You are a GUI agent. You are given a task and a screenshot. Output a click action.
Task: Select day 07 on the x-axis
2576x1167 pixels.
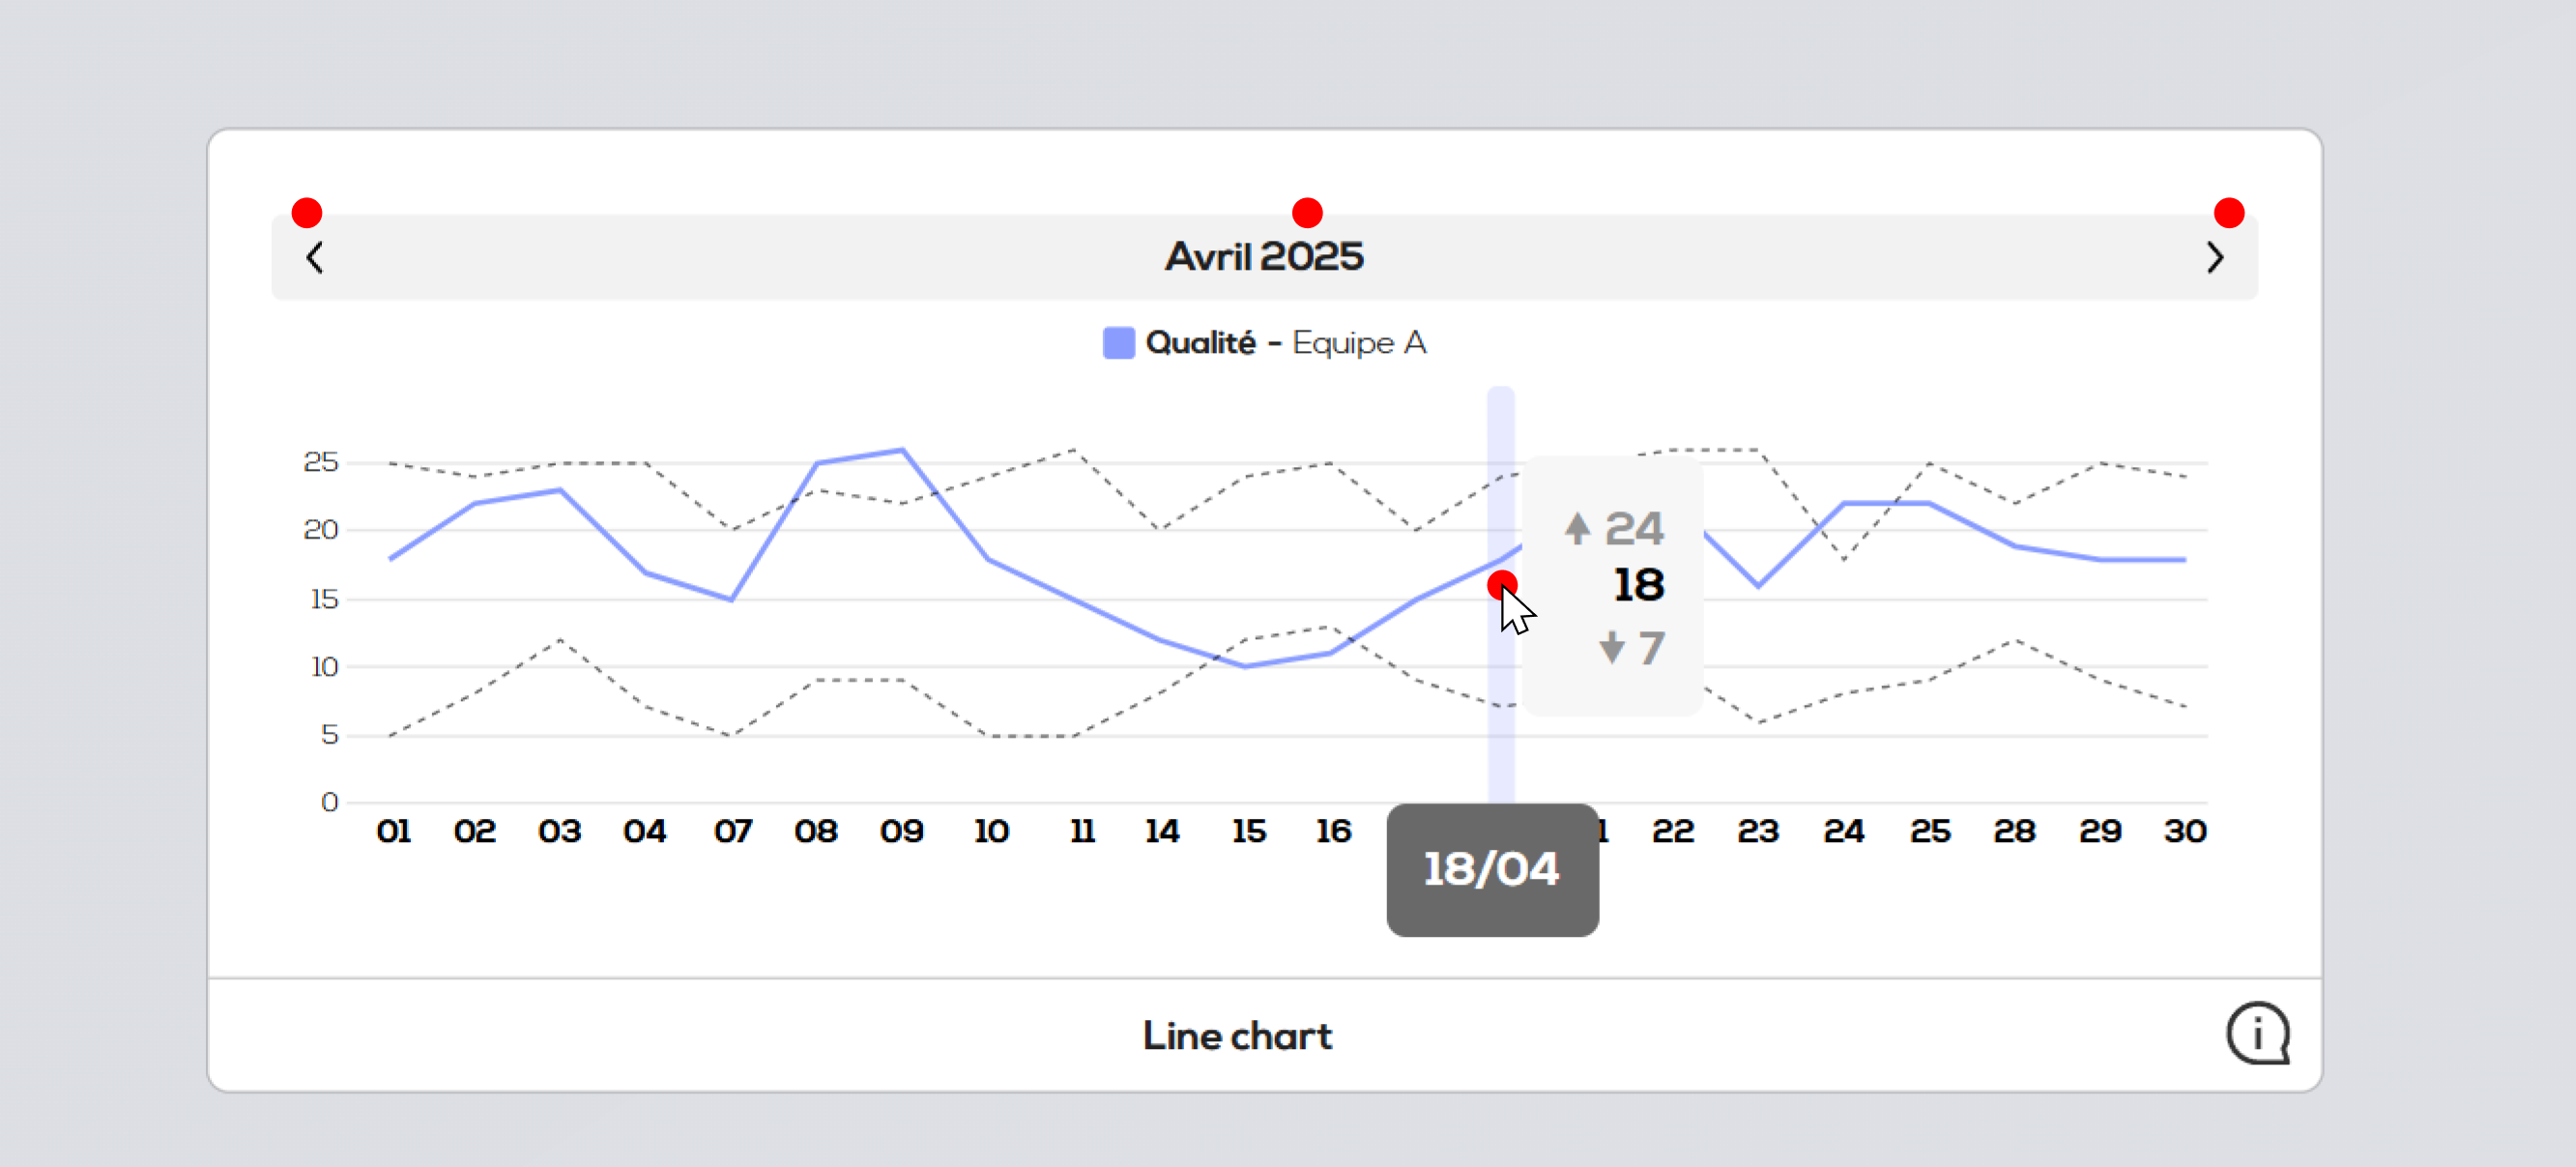[x=732, y=831]
